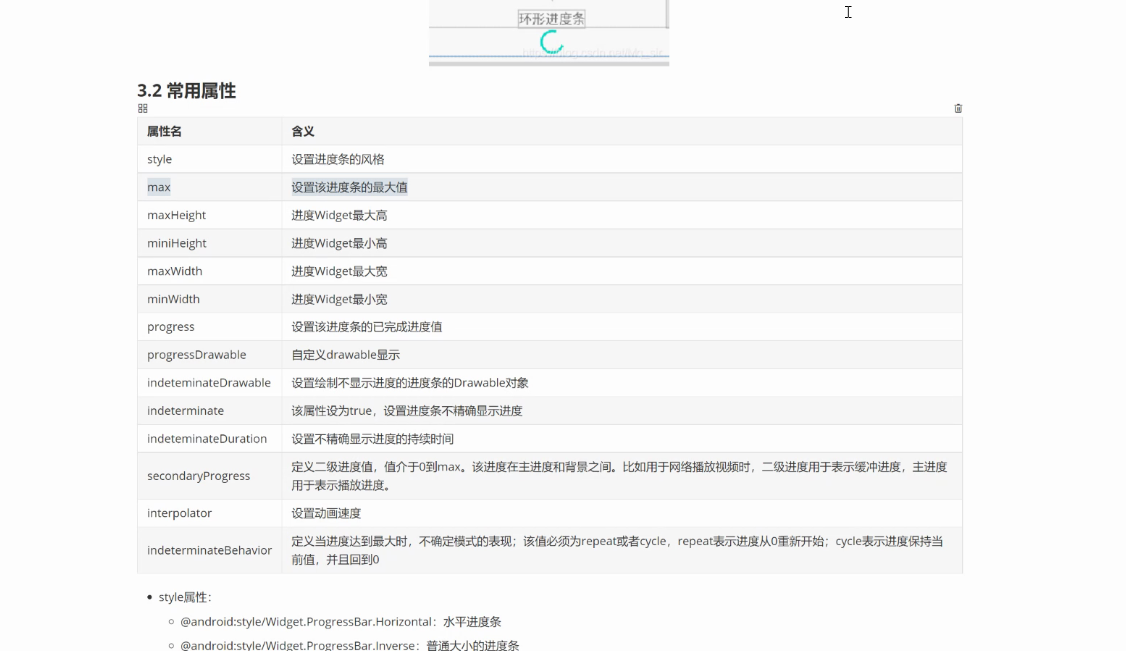The image size is (1126, 651).
Task: Click the '设置绘制不显示进度的进度条的Drawable对象' description
Action: pyautogui.click(x=410, y=383)
